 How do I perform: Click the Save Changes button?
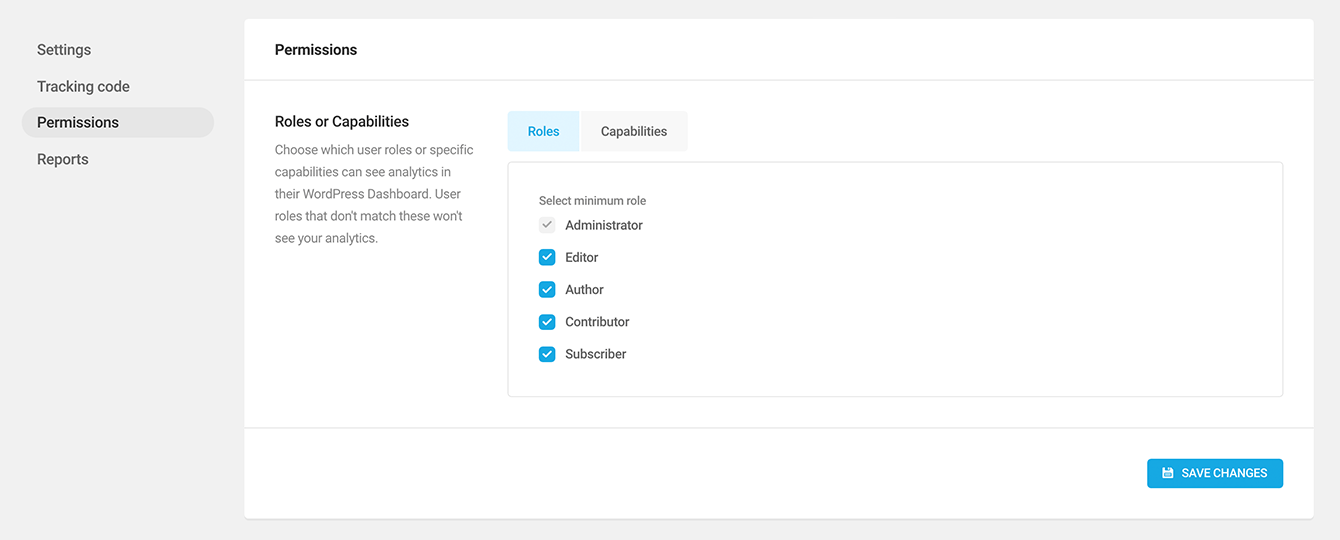[x=1215, y=473]
